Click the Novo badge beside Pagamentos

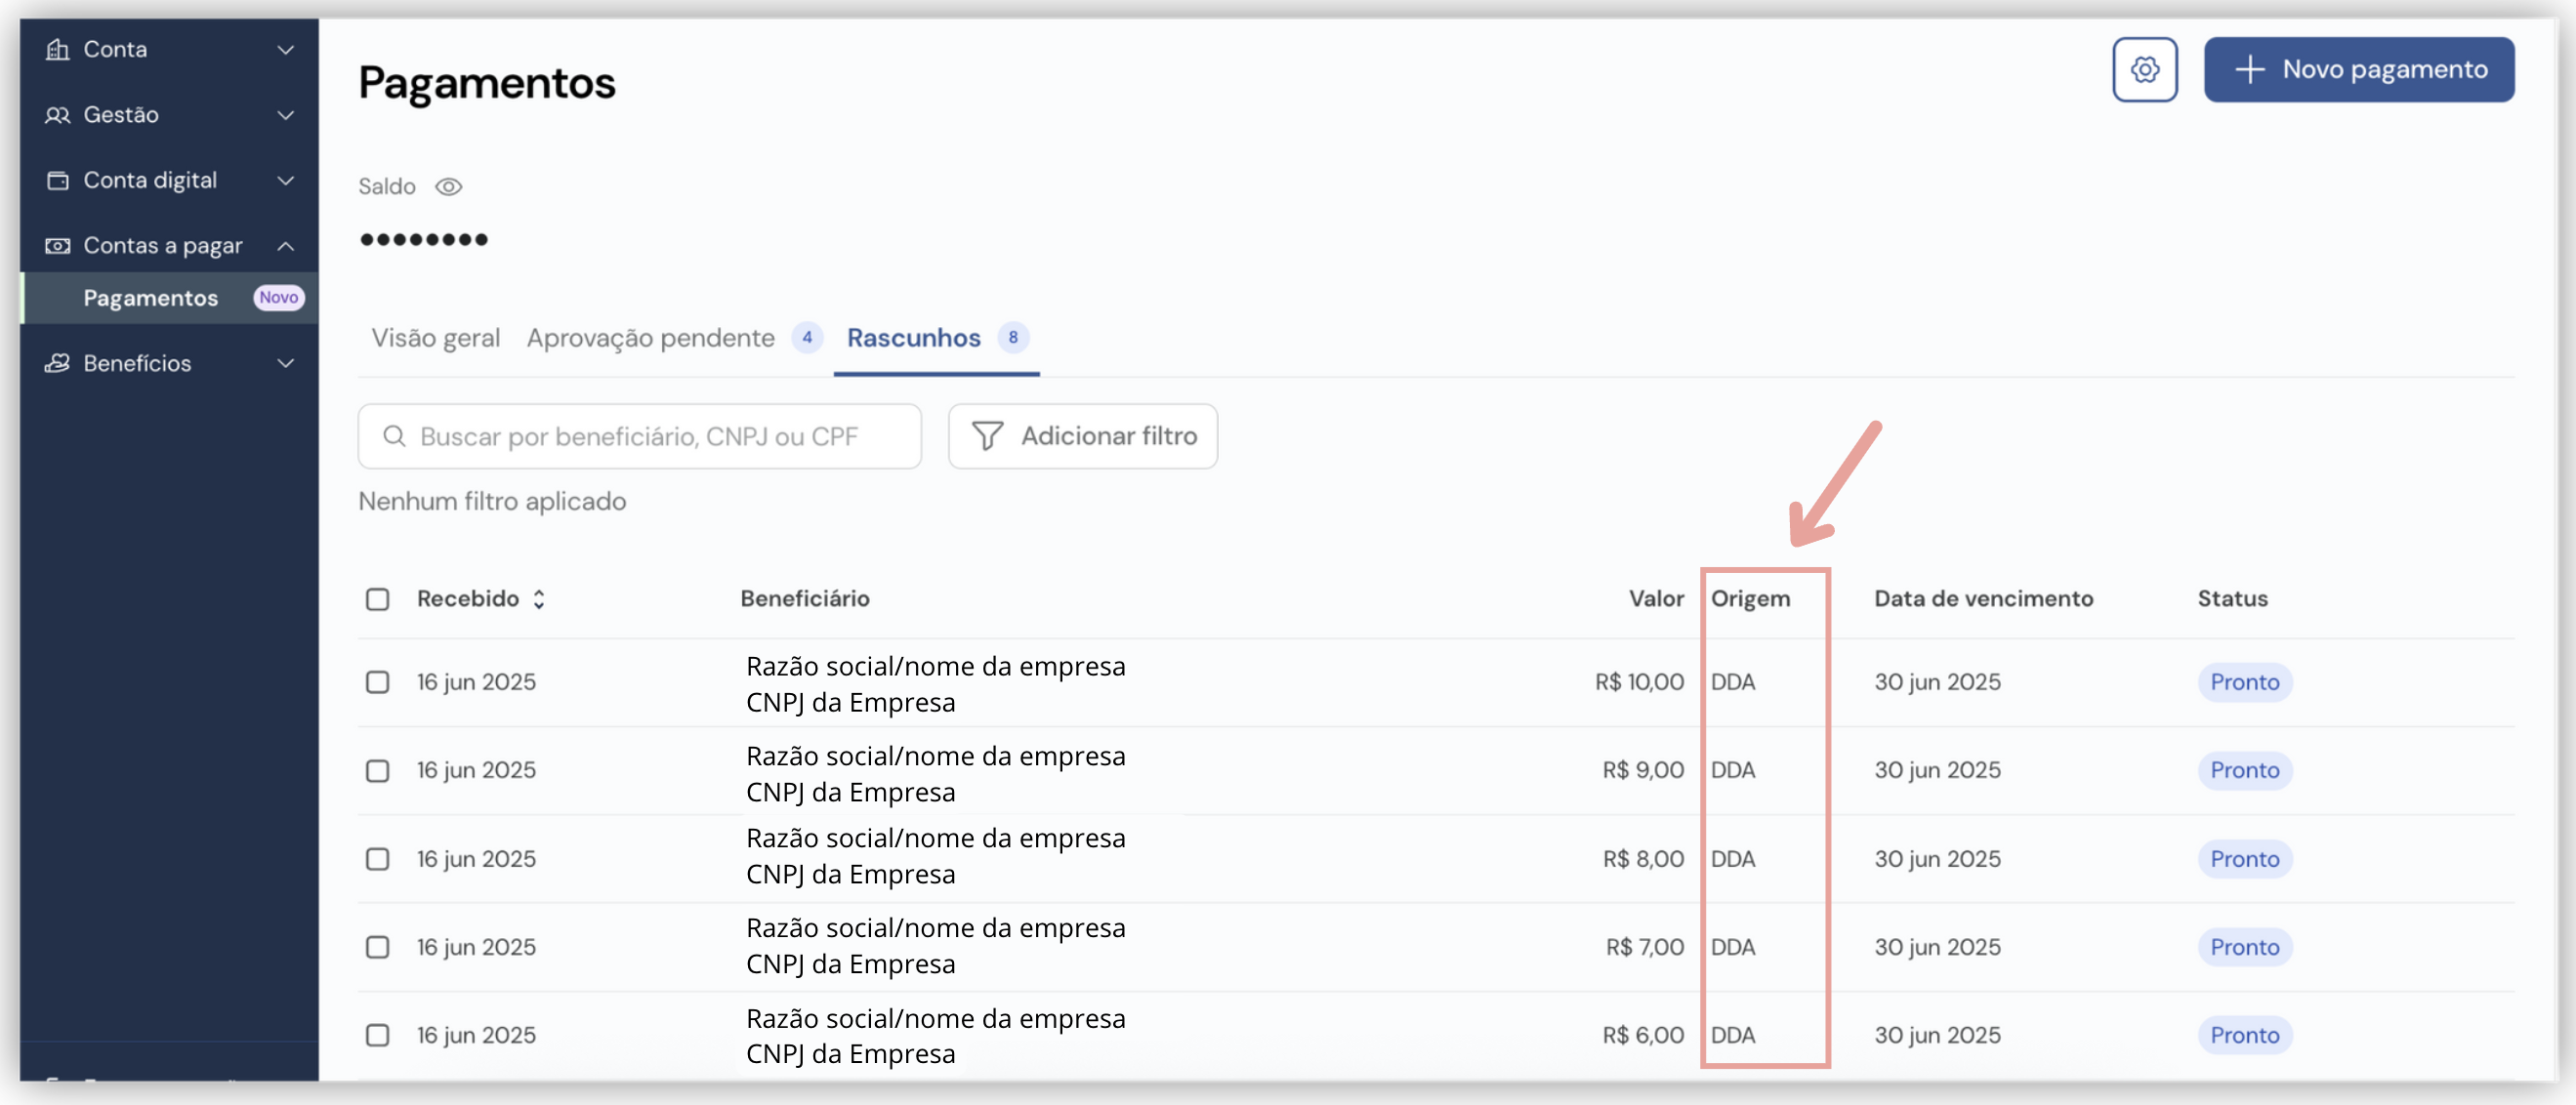pyautogui.click(x=279, y=298)
